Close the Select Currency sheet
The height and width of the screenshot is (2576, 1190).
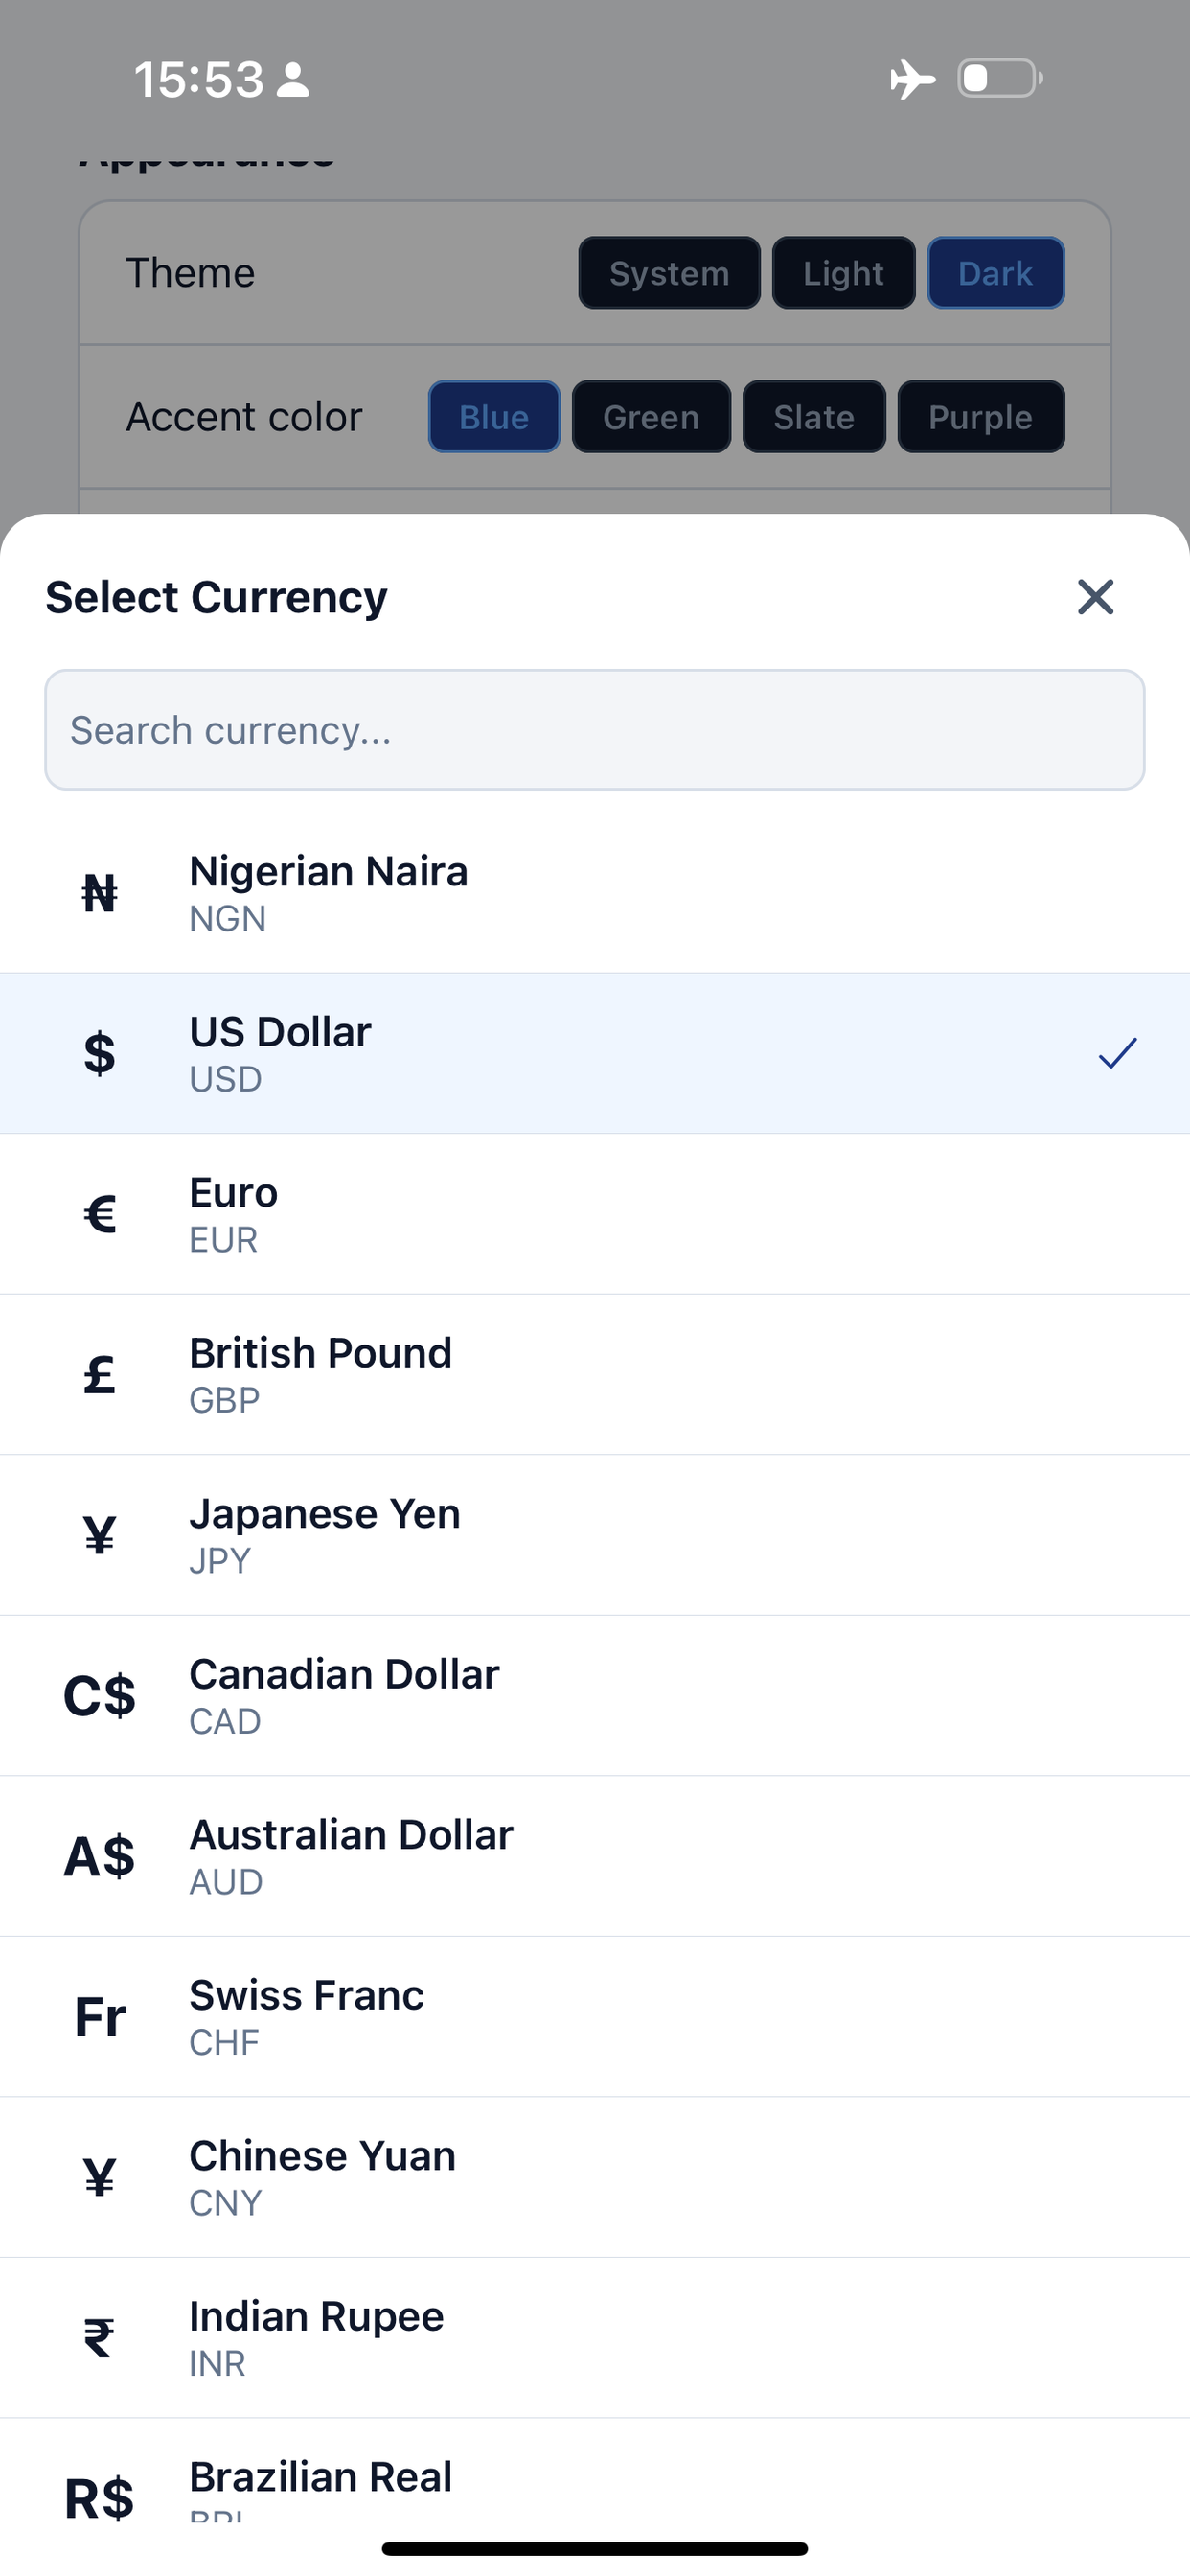[1095, 597]
